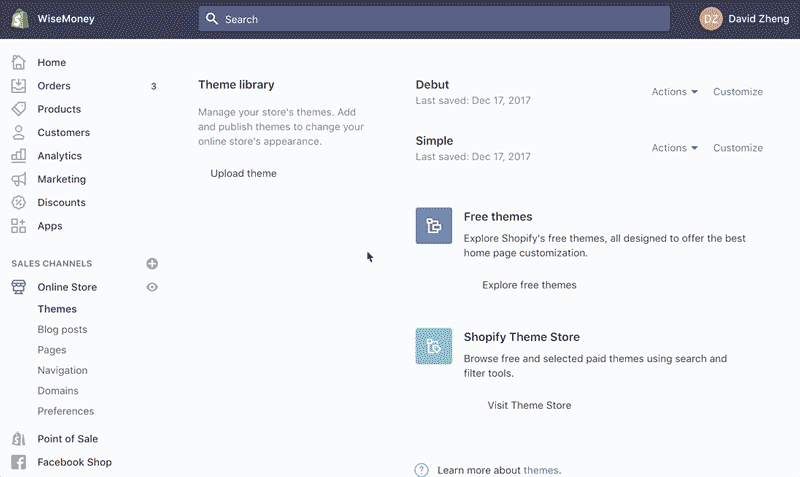Open Point of Sale channel
Screen dimensions: 800x477
click(x=67, y=439)
